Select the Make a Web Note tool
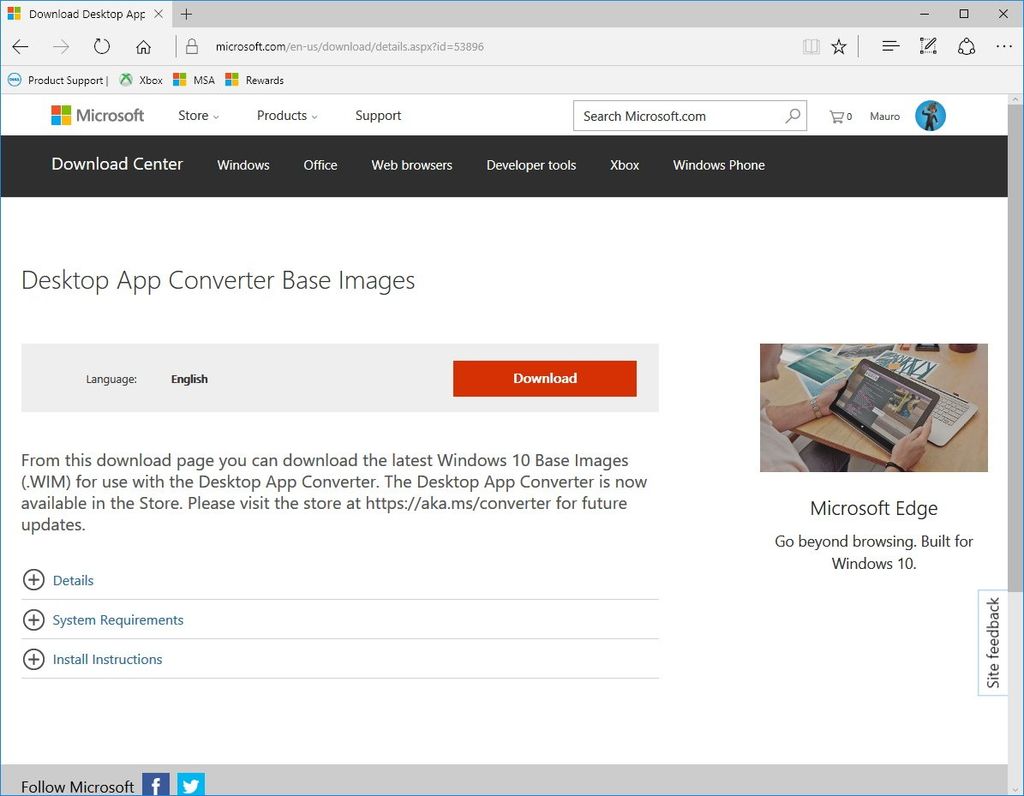Image resolution: width=1024 pixels, height=796 pixels. point(927,46)
